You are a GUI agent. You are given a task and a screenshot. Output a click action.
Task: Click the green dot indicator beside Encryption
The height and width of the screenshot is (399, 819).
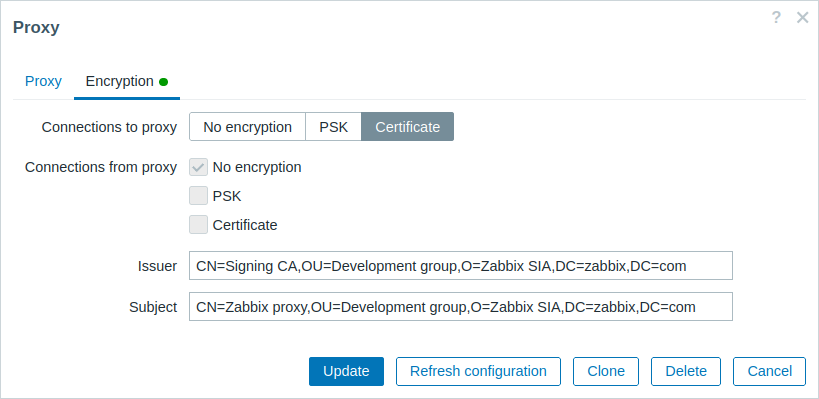point(163,82)
